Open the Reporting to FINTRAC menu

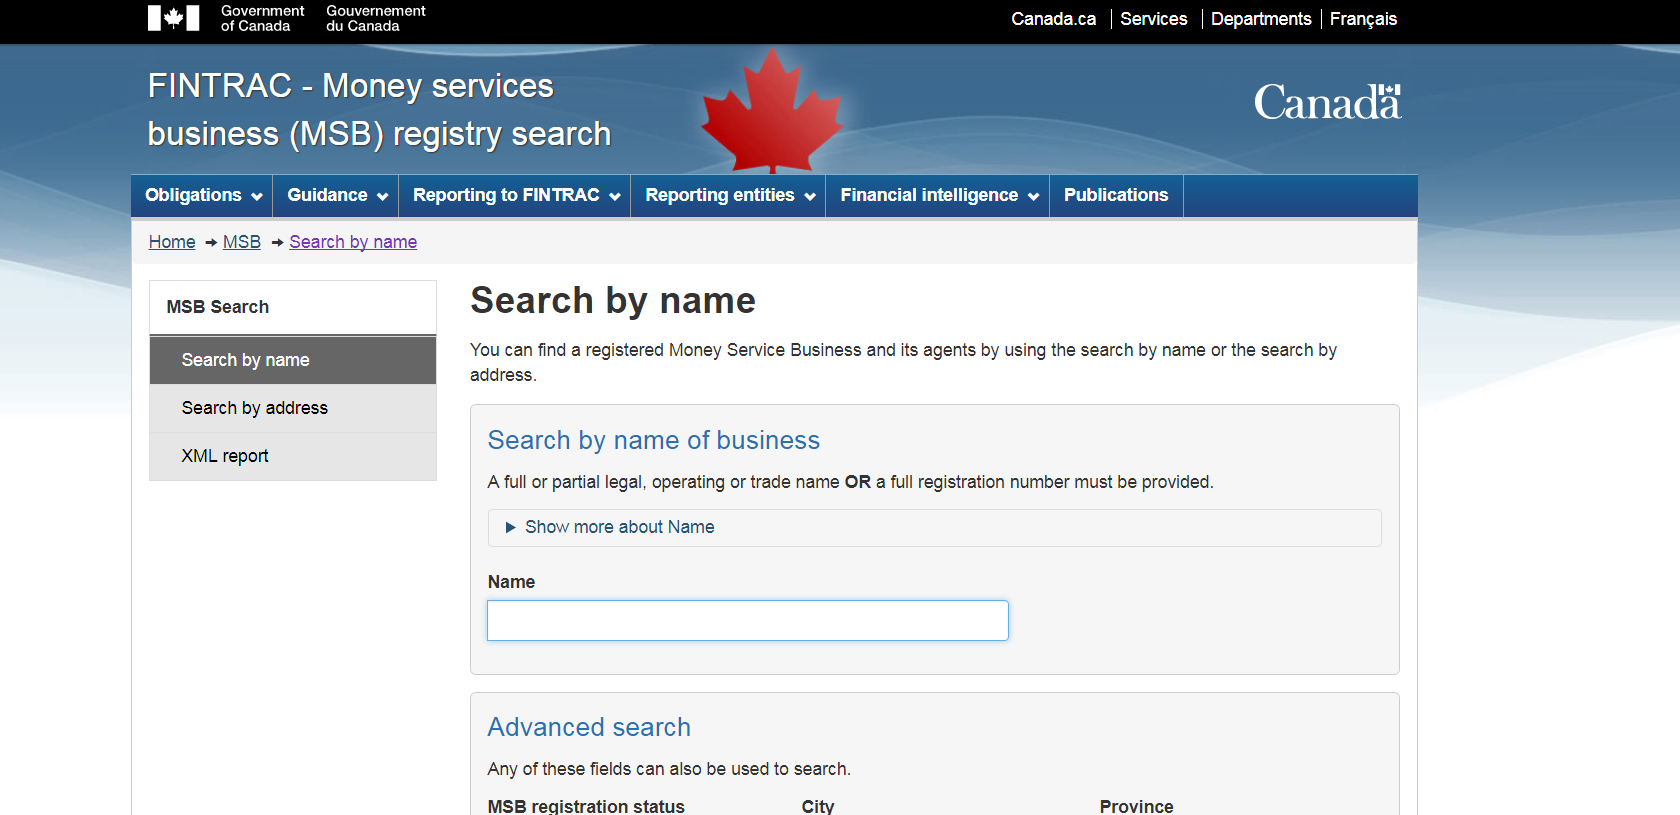click(516, 196)
